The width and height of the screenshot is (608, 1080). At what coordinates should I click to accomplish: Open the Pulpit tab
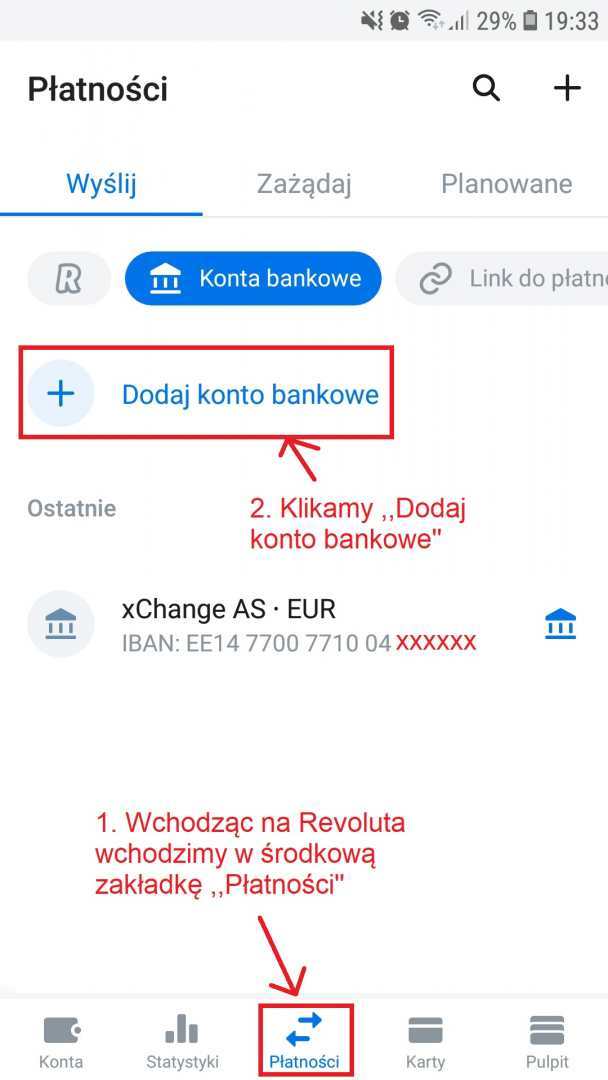(547, 1041)
